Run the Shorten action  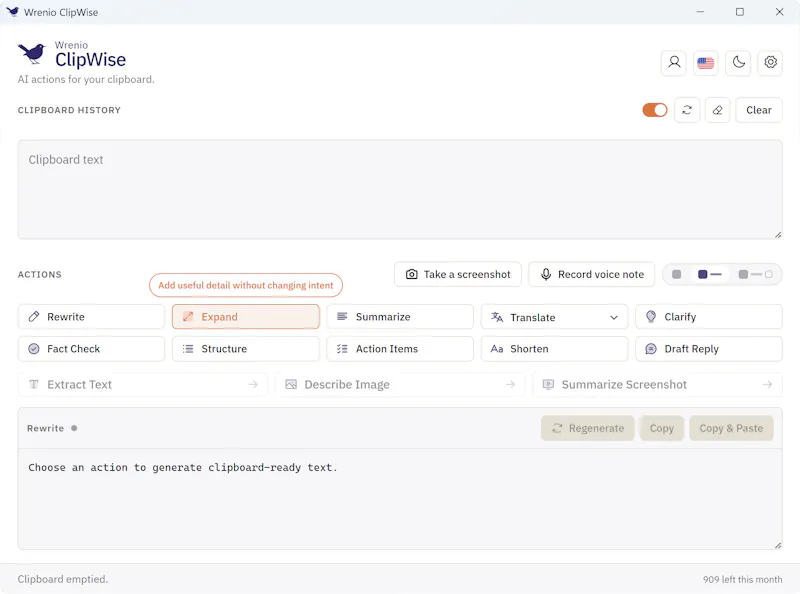tap(554, 349)
